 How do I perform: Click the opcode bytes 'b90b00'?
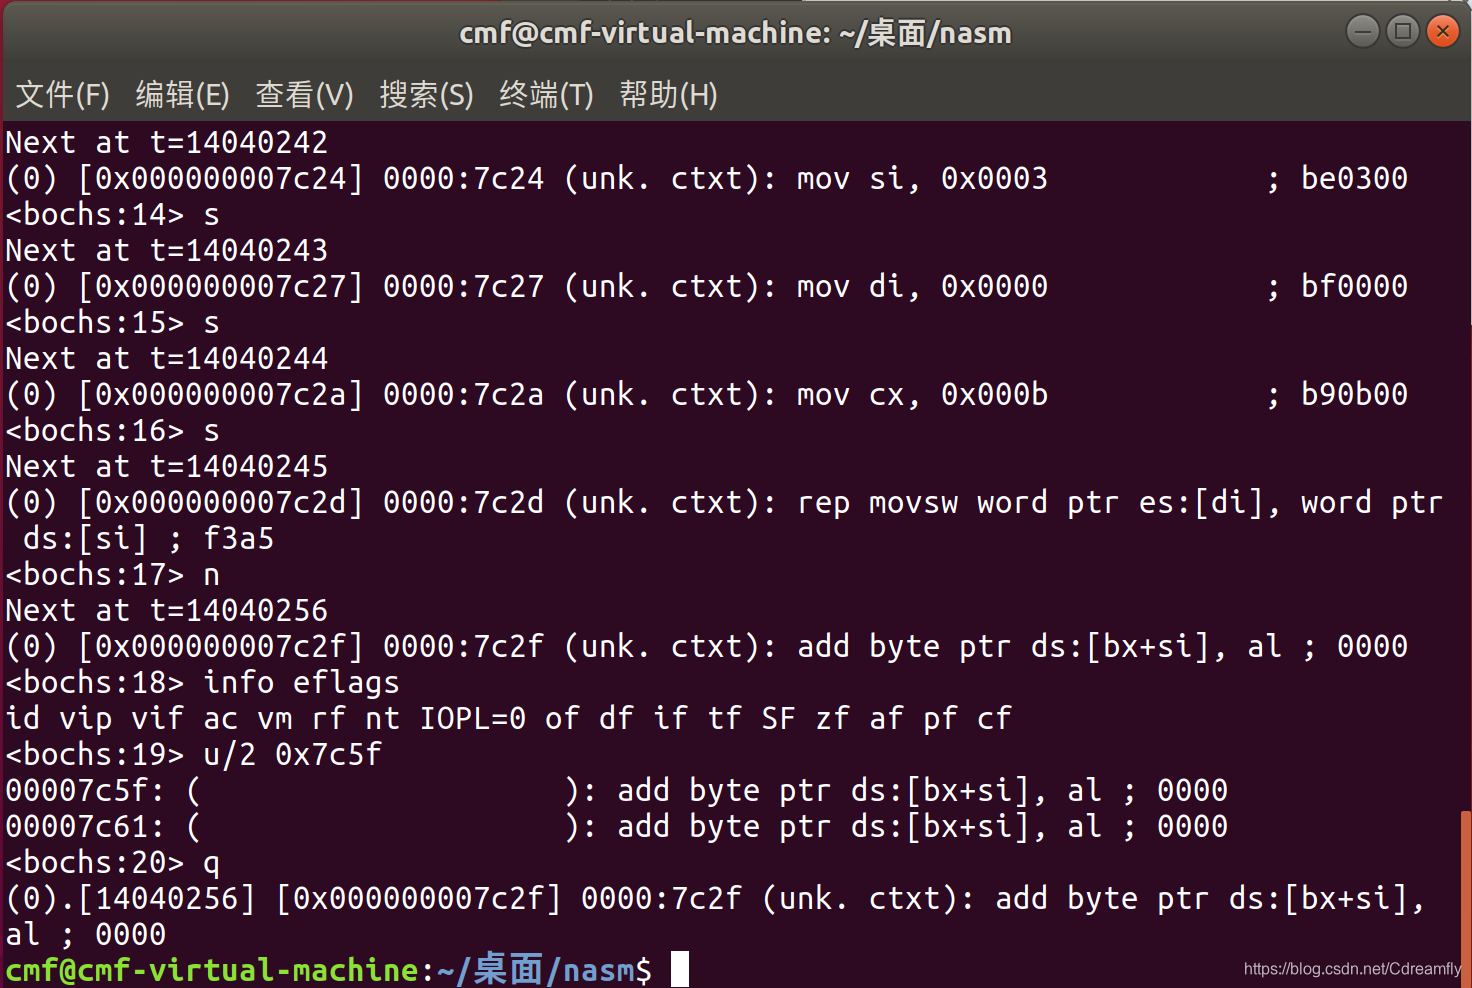1354,394
